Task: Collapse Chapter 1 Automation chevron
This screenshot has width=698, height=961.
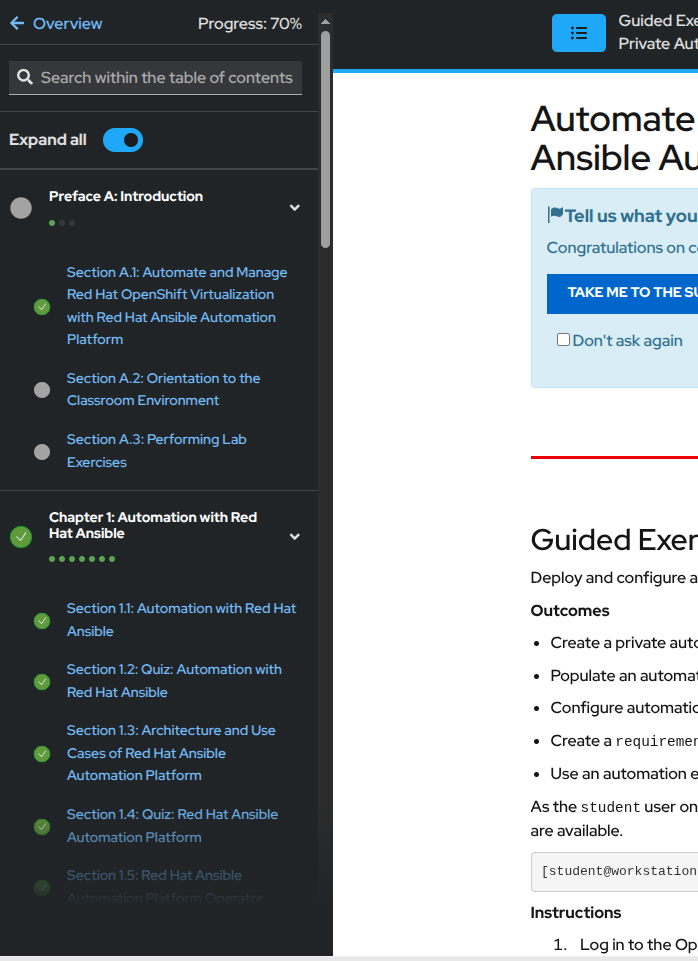Action: [294, 537]
